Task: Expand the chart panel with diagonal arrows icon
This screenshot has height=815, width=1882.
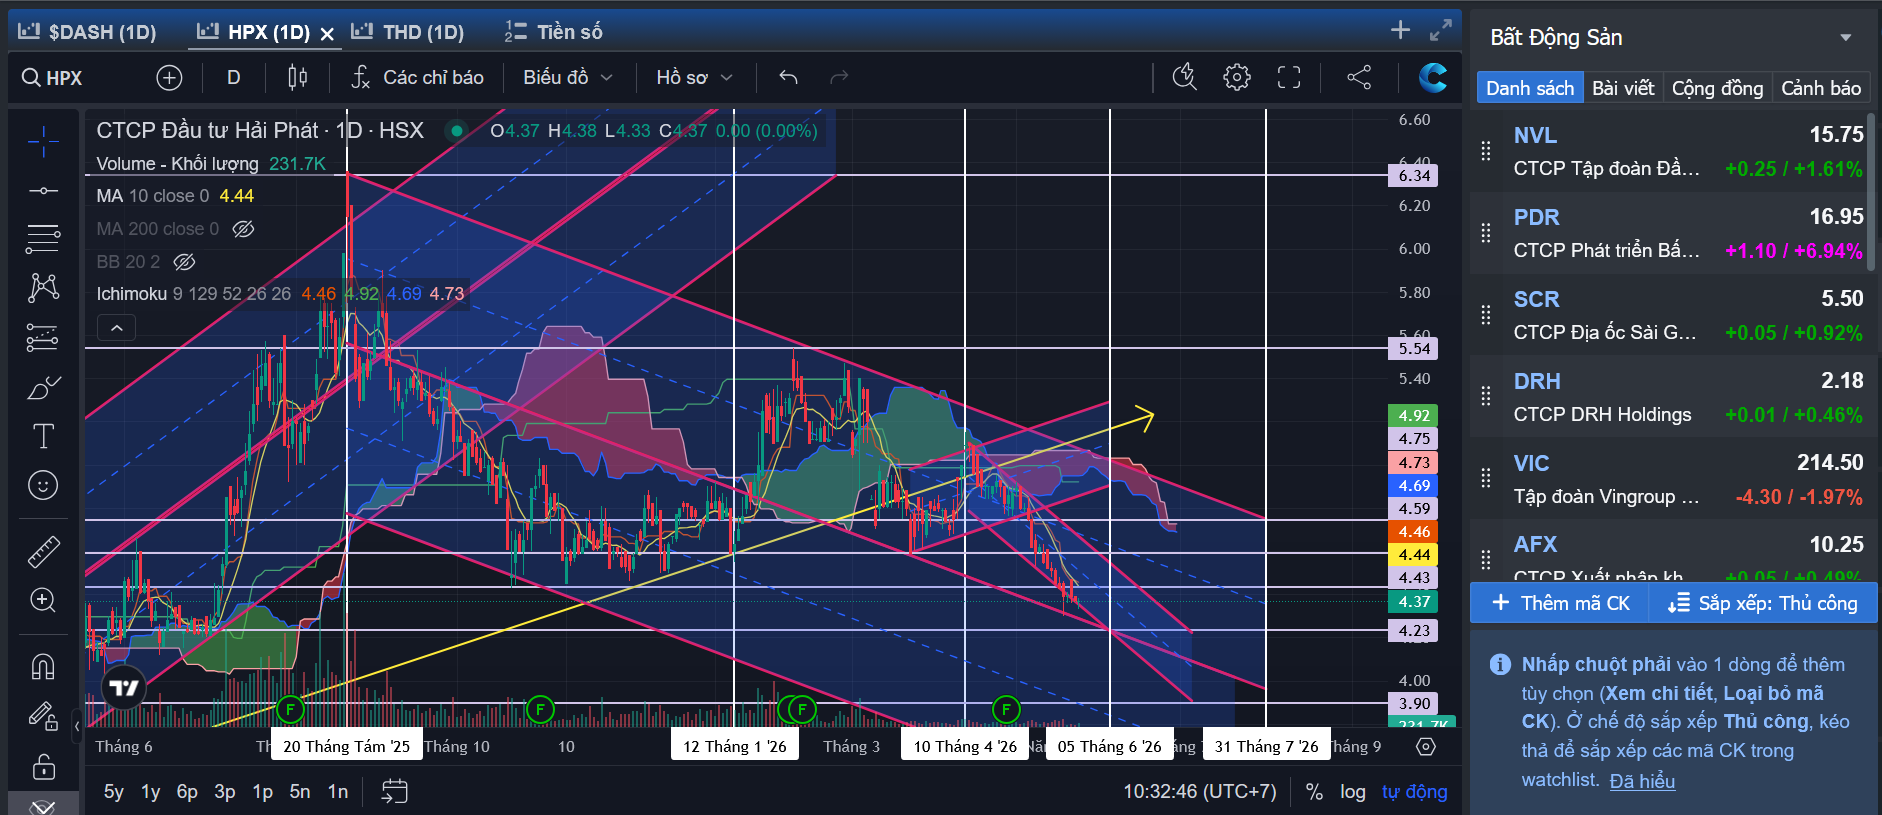Action: click(1440, 30)
